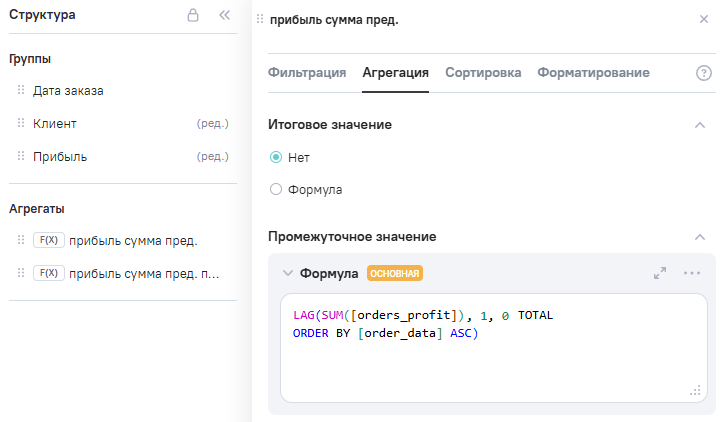Open the Сортировка tab
Screen dimensions: 728x422
click(483, 73)
